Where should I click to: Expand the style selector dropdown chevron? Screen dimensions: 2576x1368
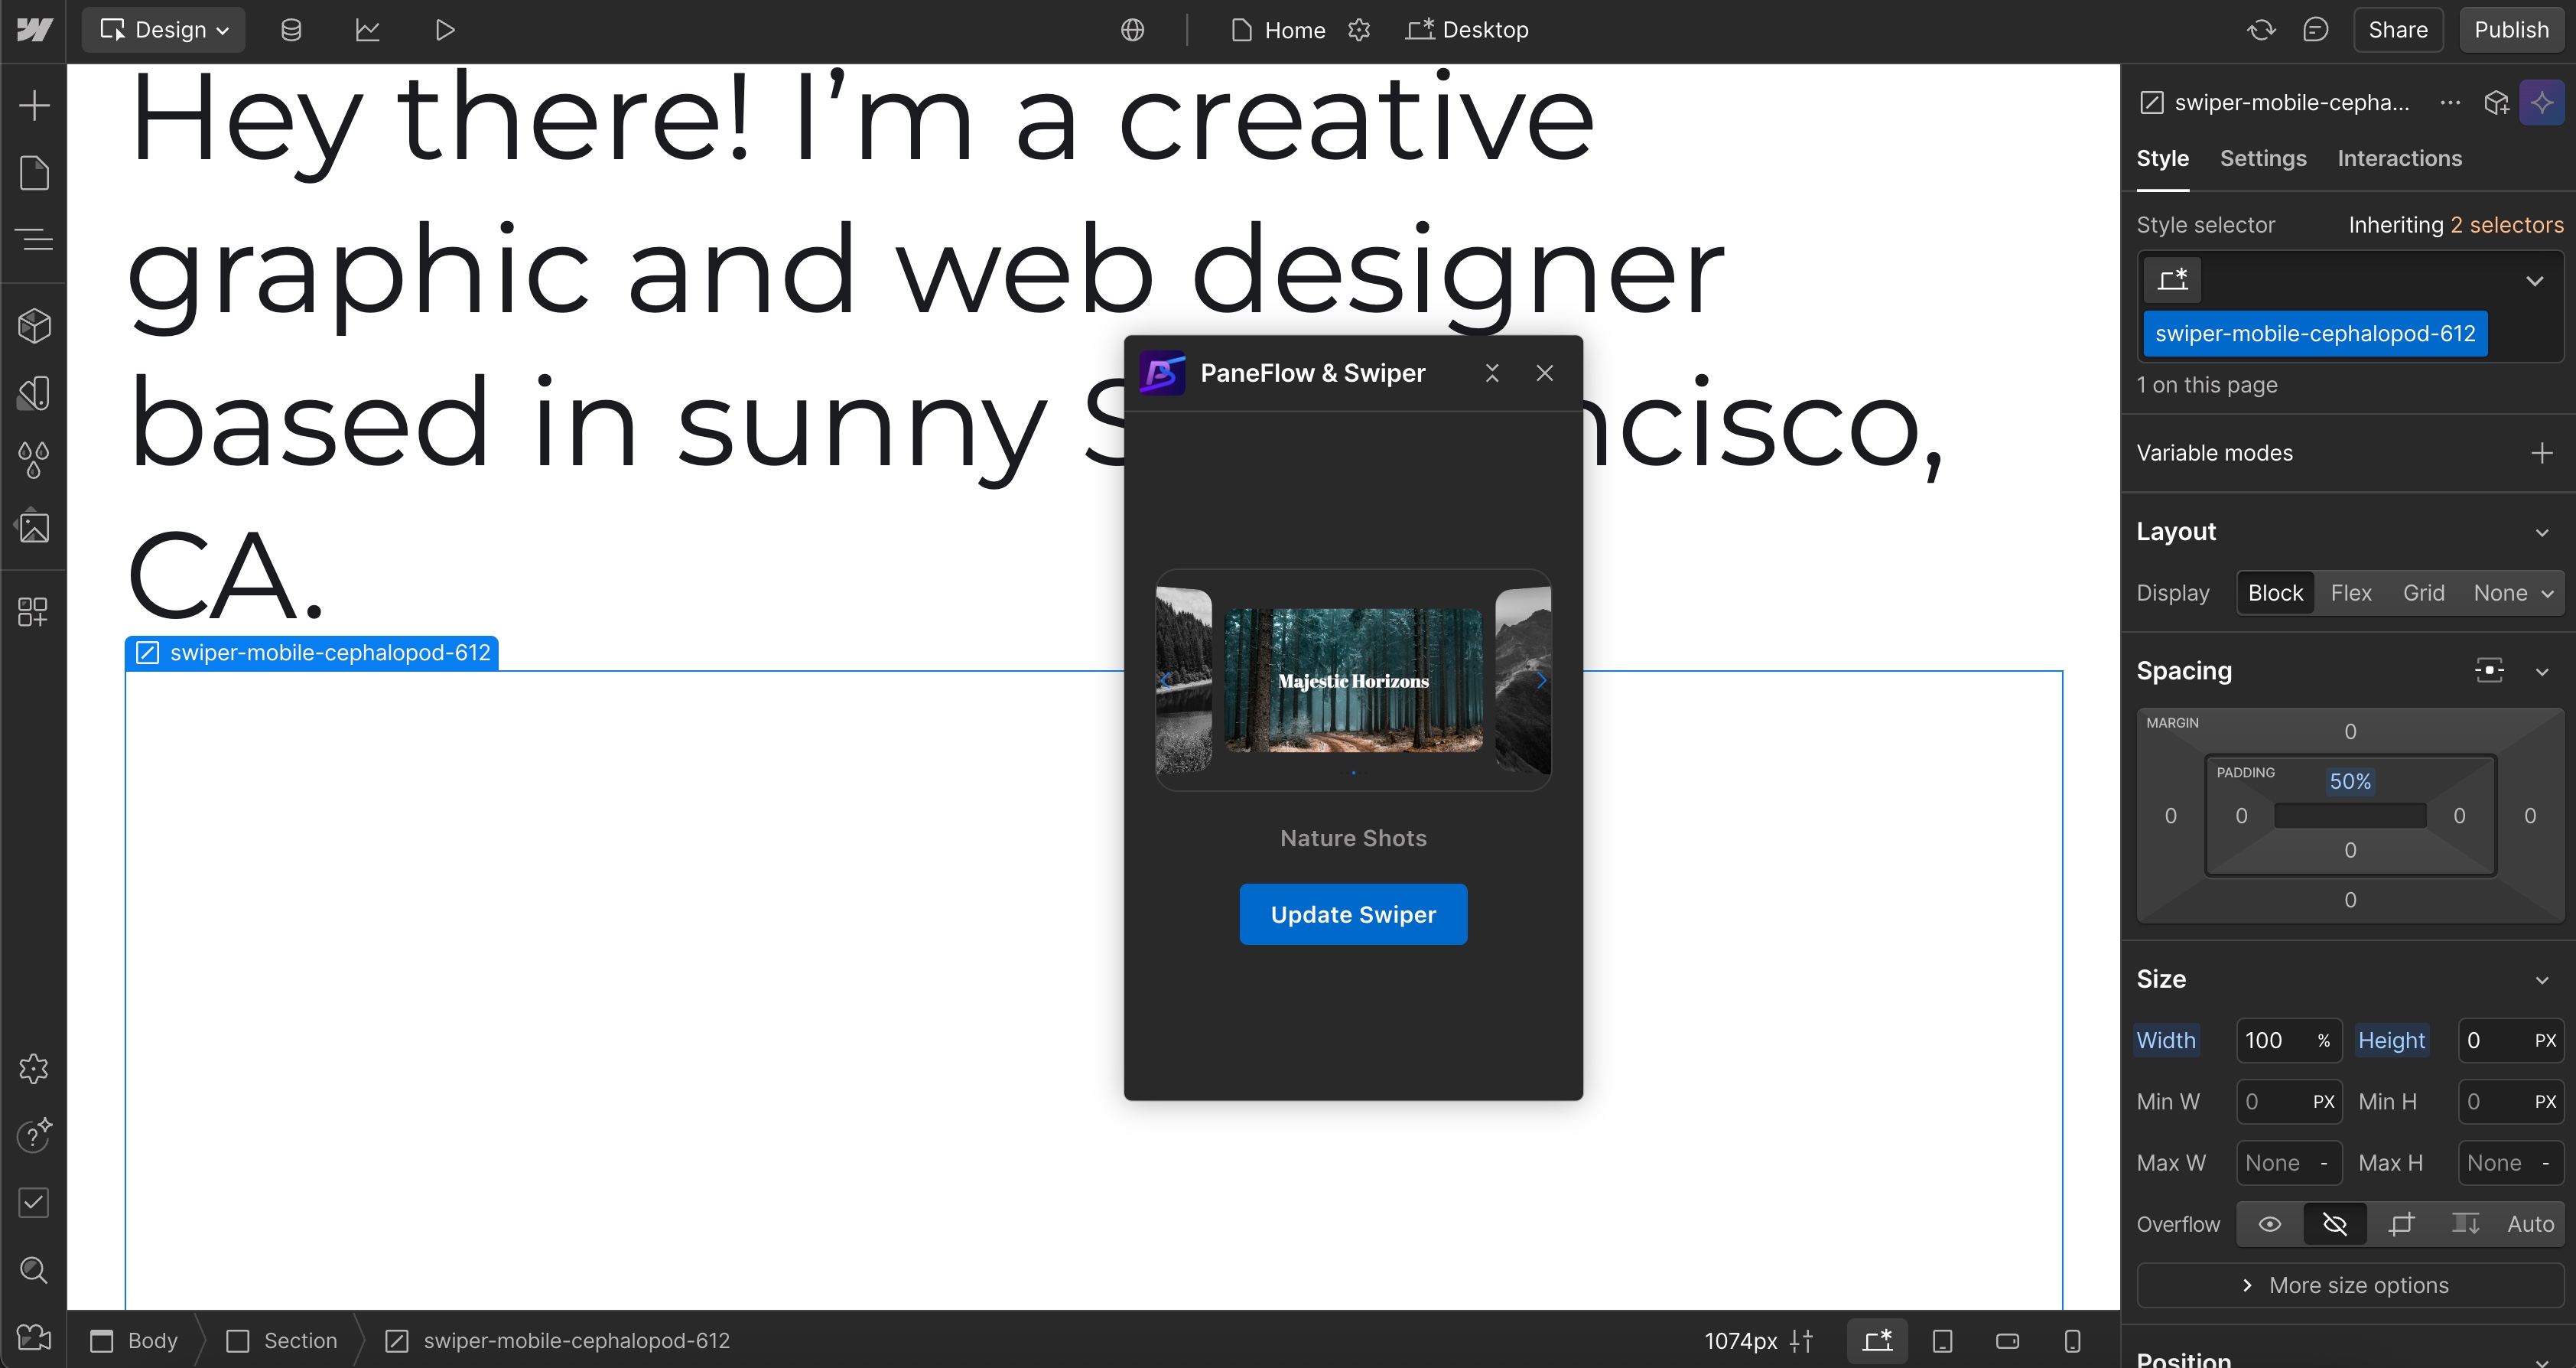click(2534, 280)
